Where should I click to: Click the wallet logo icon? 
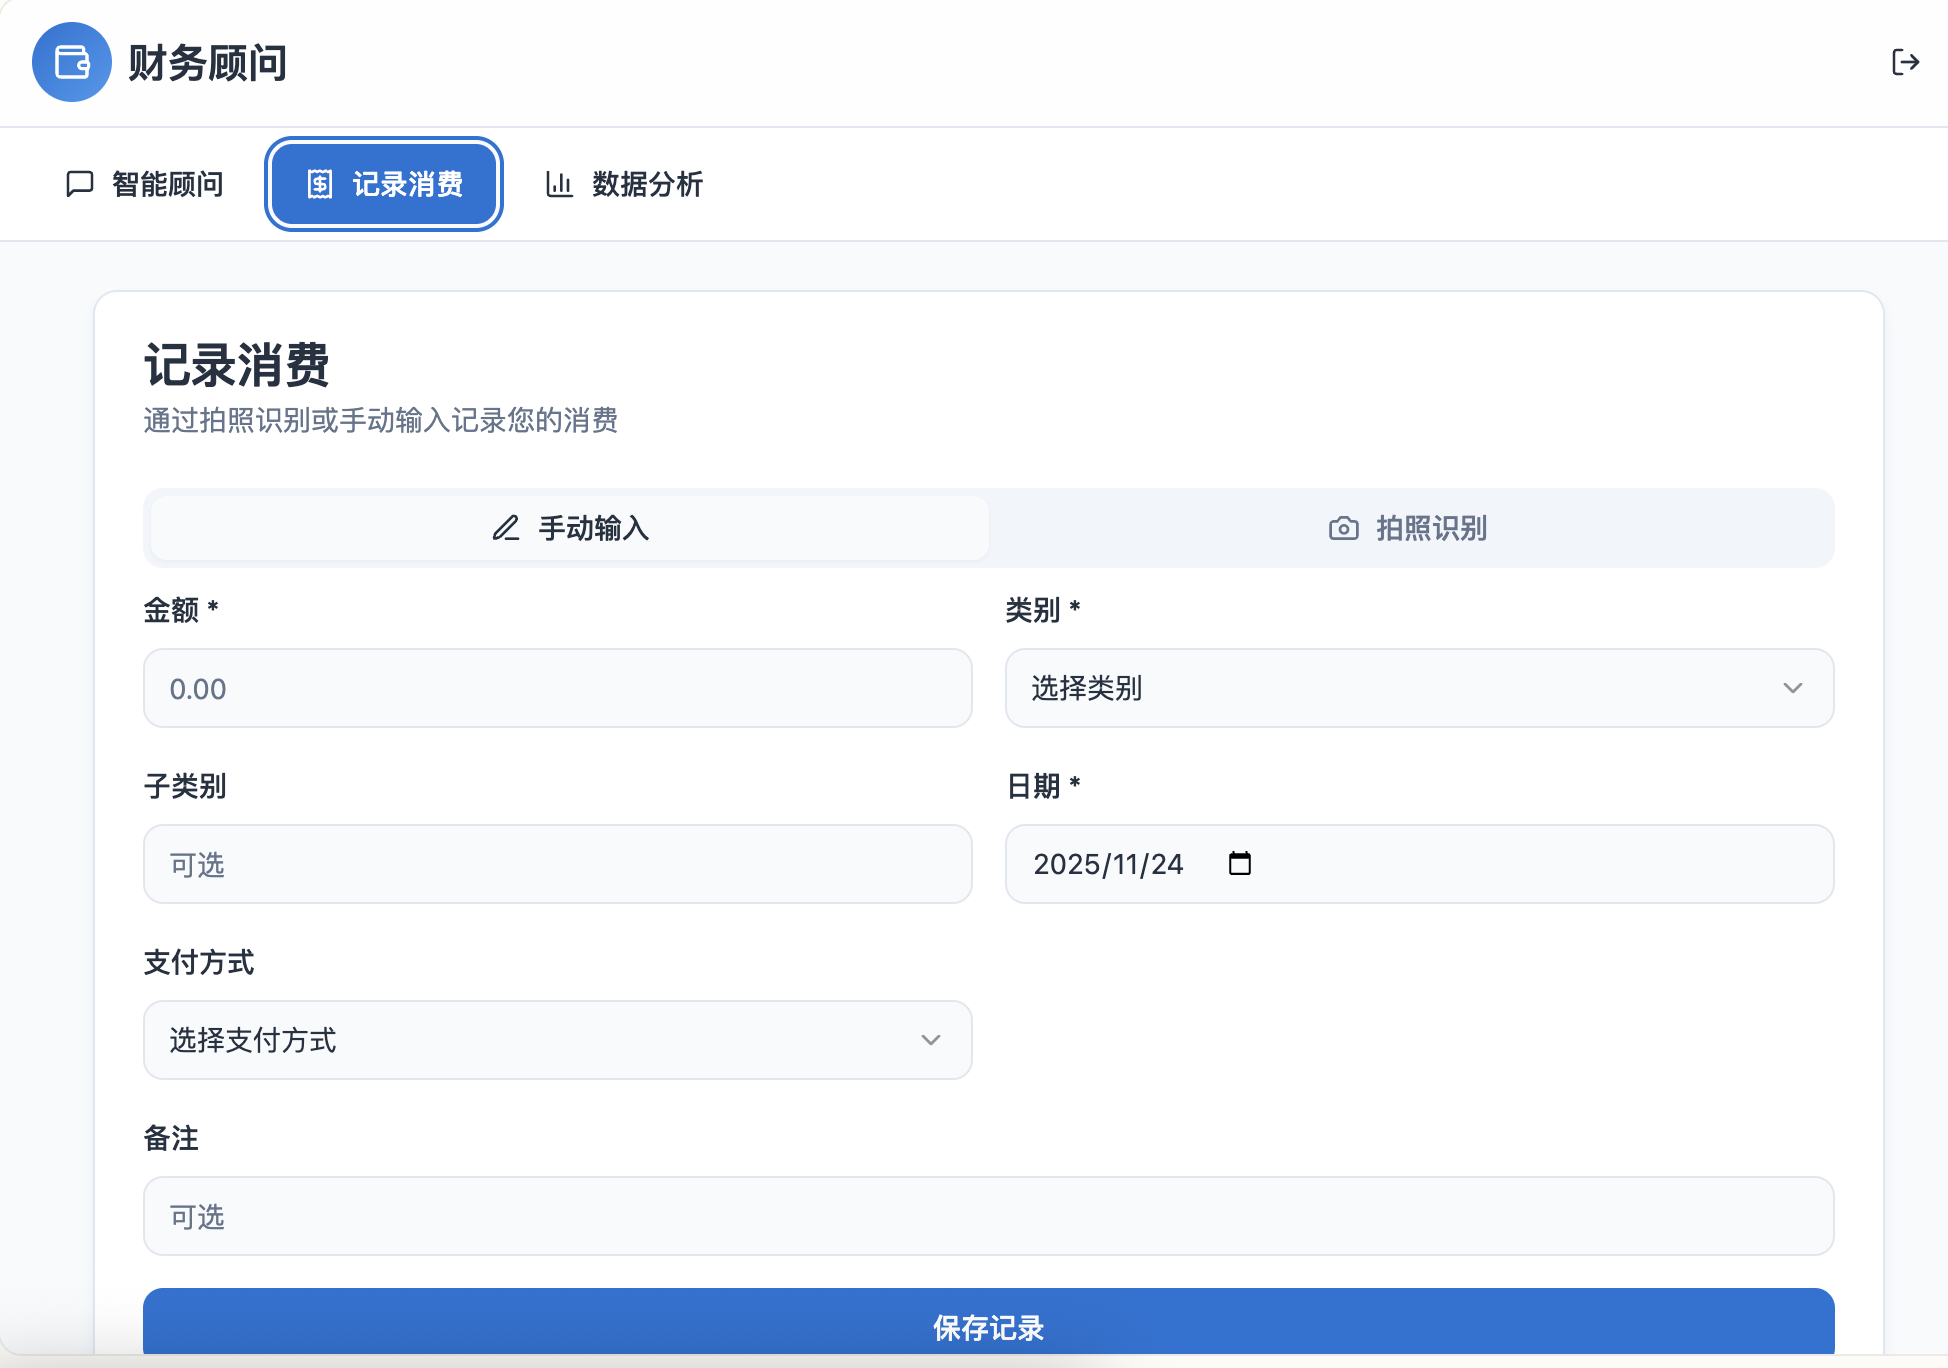pyautogui.click(x=72, y=62)
